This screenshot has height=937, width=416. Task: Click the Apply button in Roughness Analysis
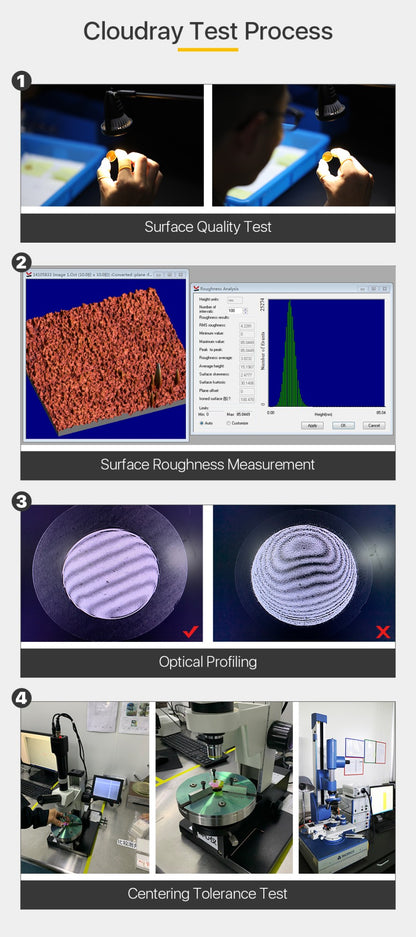[312, 425]
